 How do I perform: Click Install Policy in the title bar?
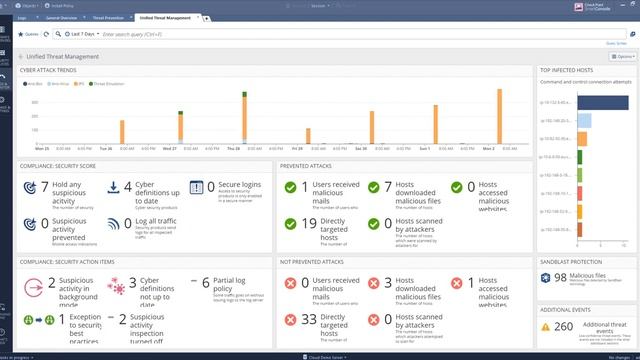click(59, 6)
